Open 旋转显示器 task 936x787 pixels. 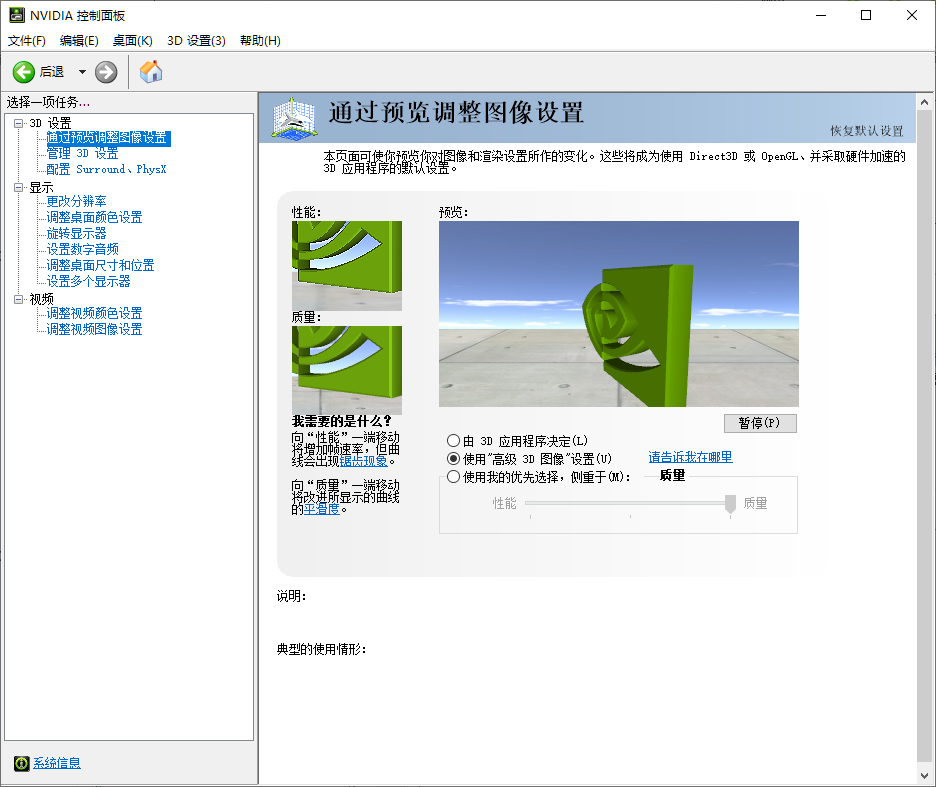click(x=76, y=233)
